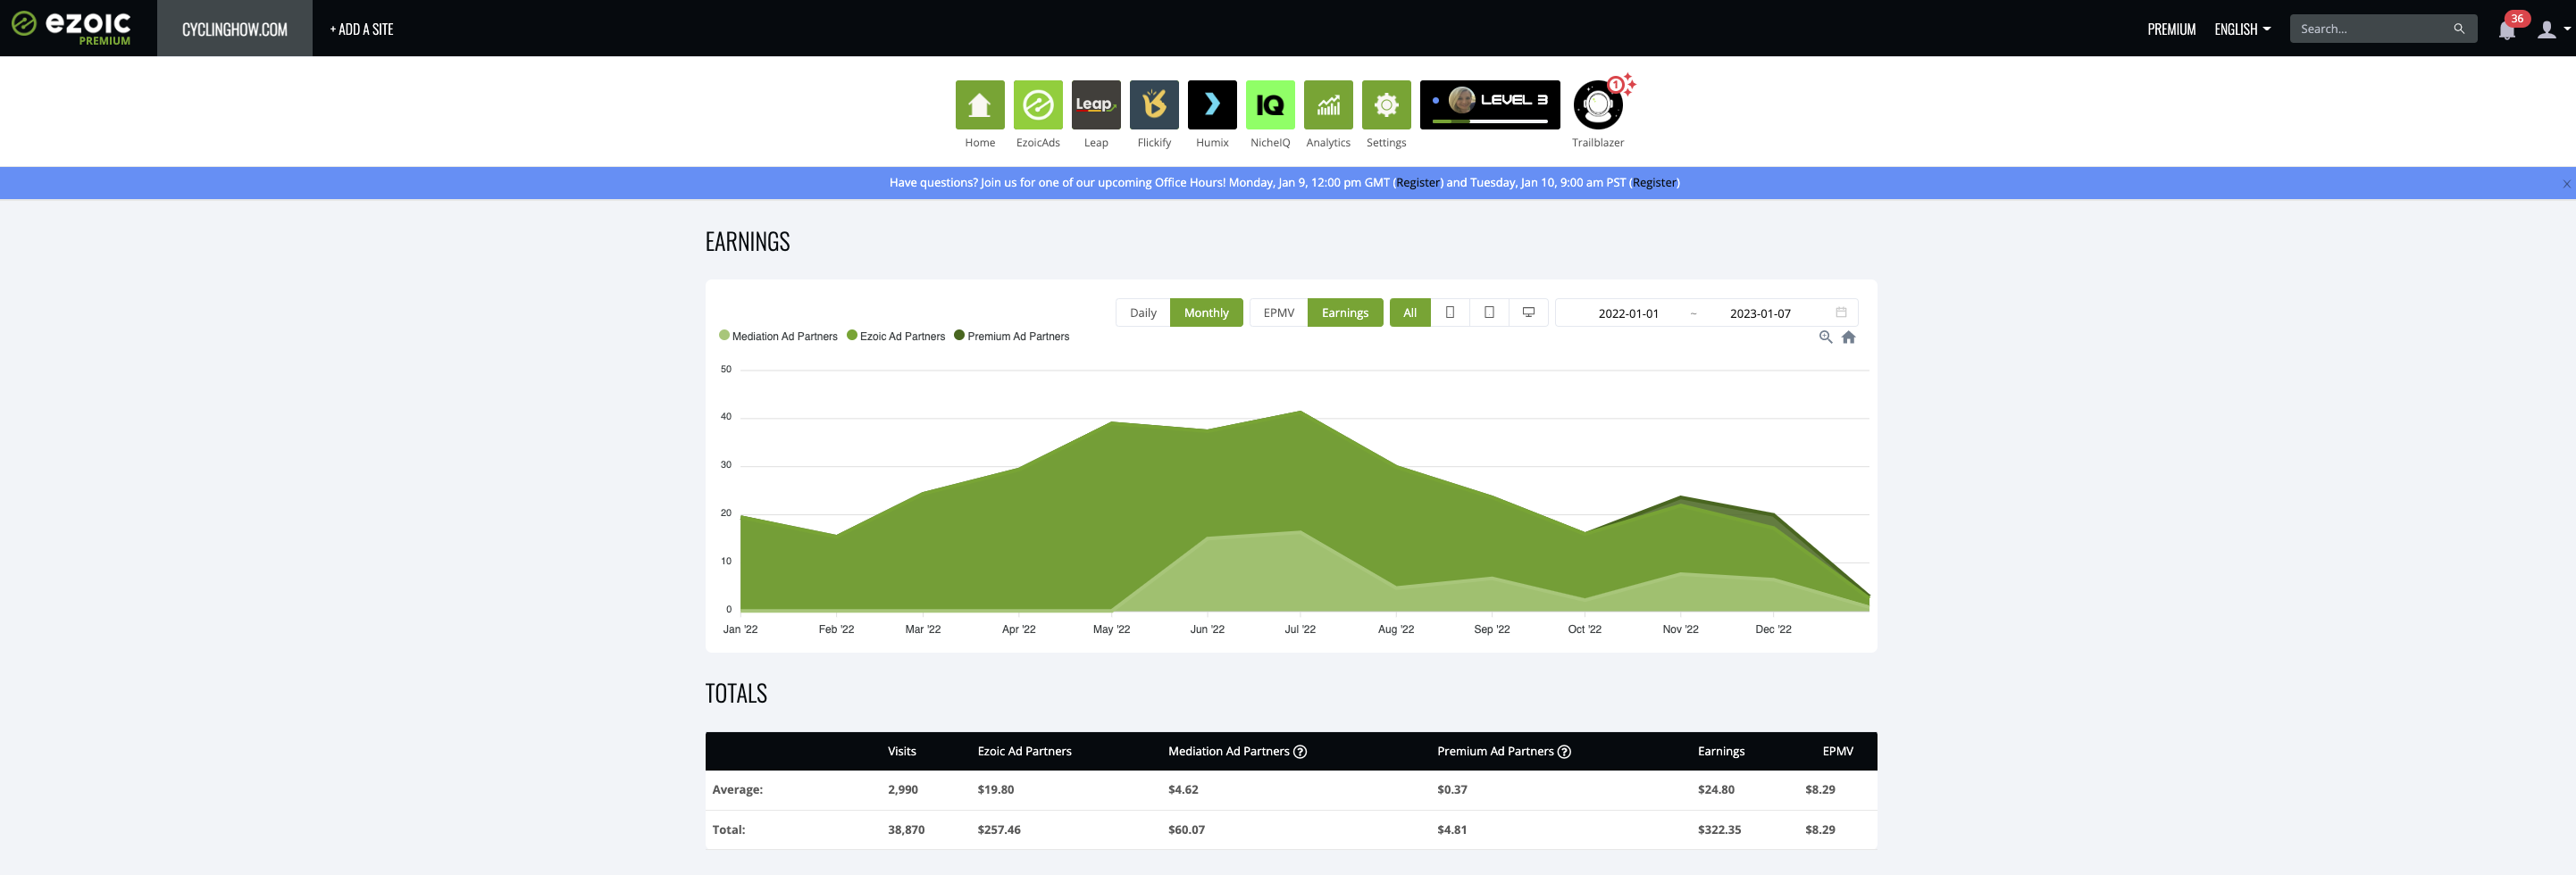Filter earnings by desktop device
This screenshot has width=2576, height=875.
[1527, 312]
